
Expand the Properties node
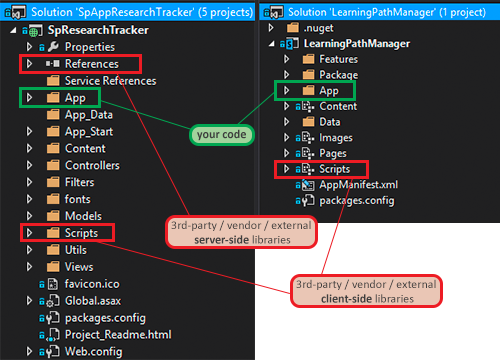(x=29, y=47)
